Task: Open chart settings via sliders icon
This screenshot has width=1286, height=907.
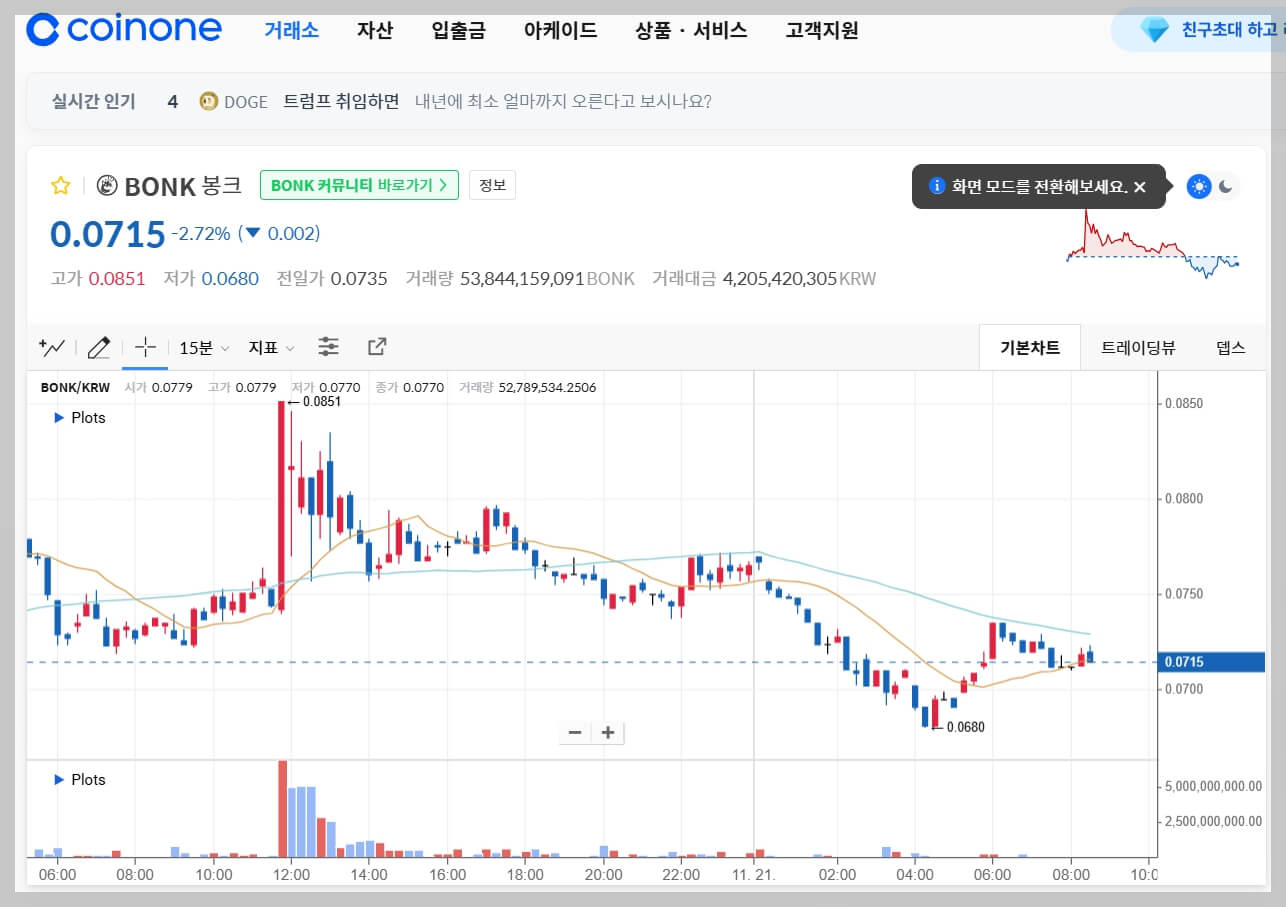Action: point(329,347)
